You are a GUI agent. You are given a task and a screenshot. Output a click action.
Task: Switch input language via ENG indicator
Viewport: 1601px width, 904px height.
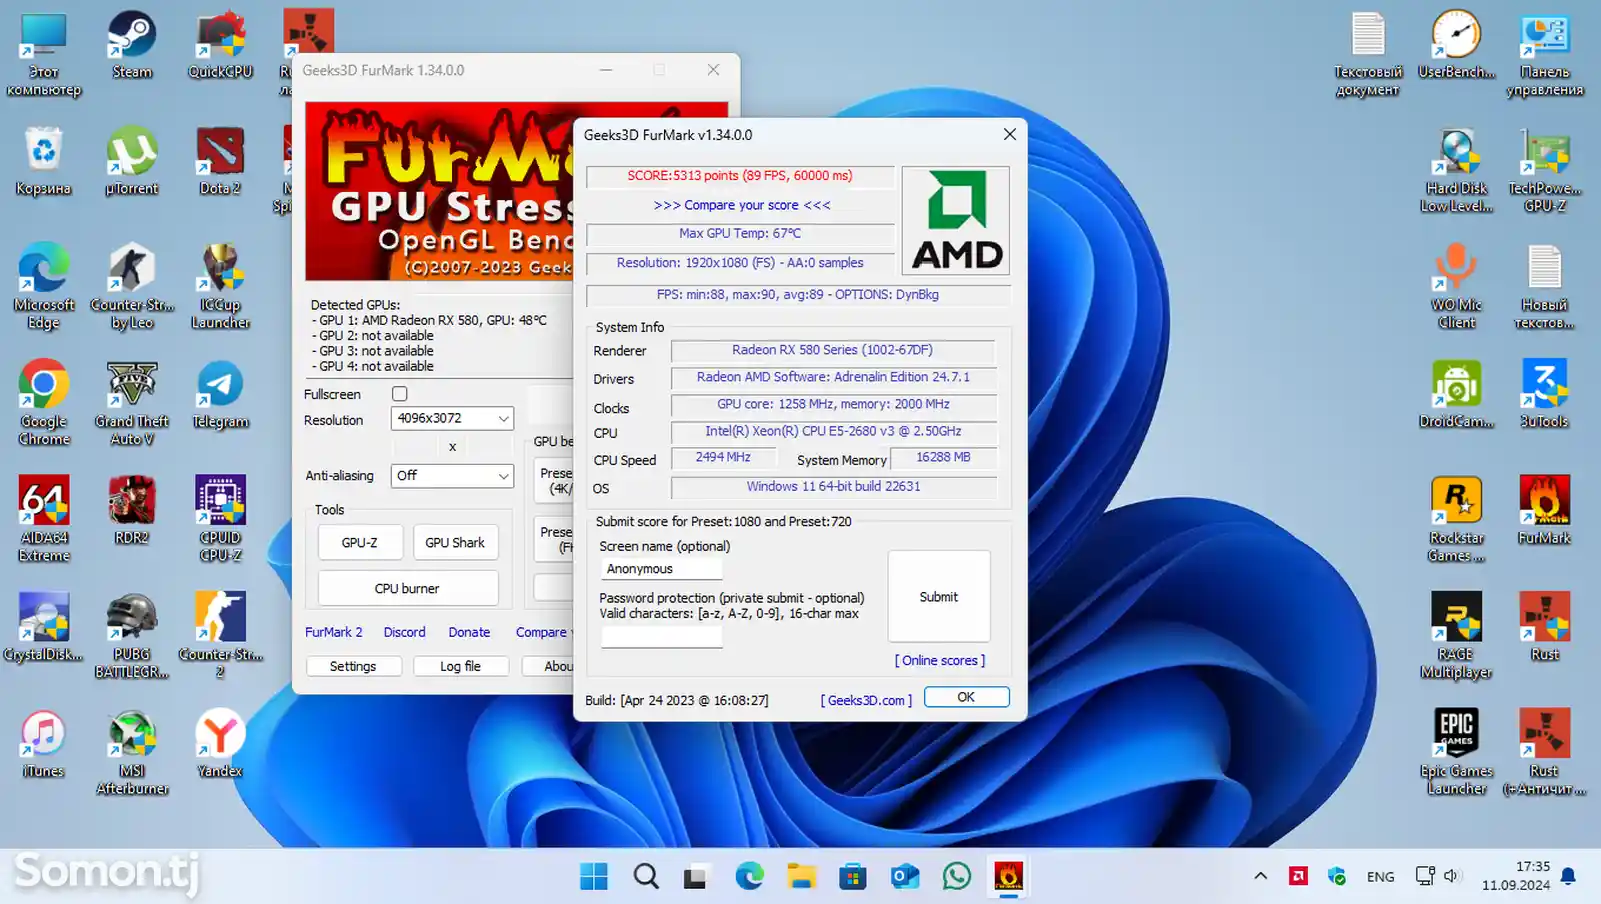[x=1380, y=876]
